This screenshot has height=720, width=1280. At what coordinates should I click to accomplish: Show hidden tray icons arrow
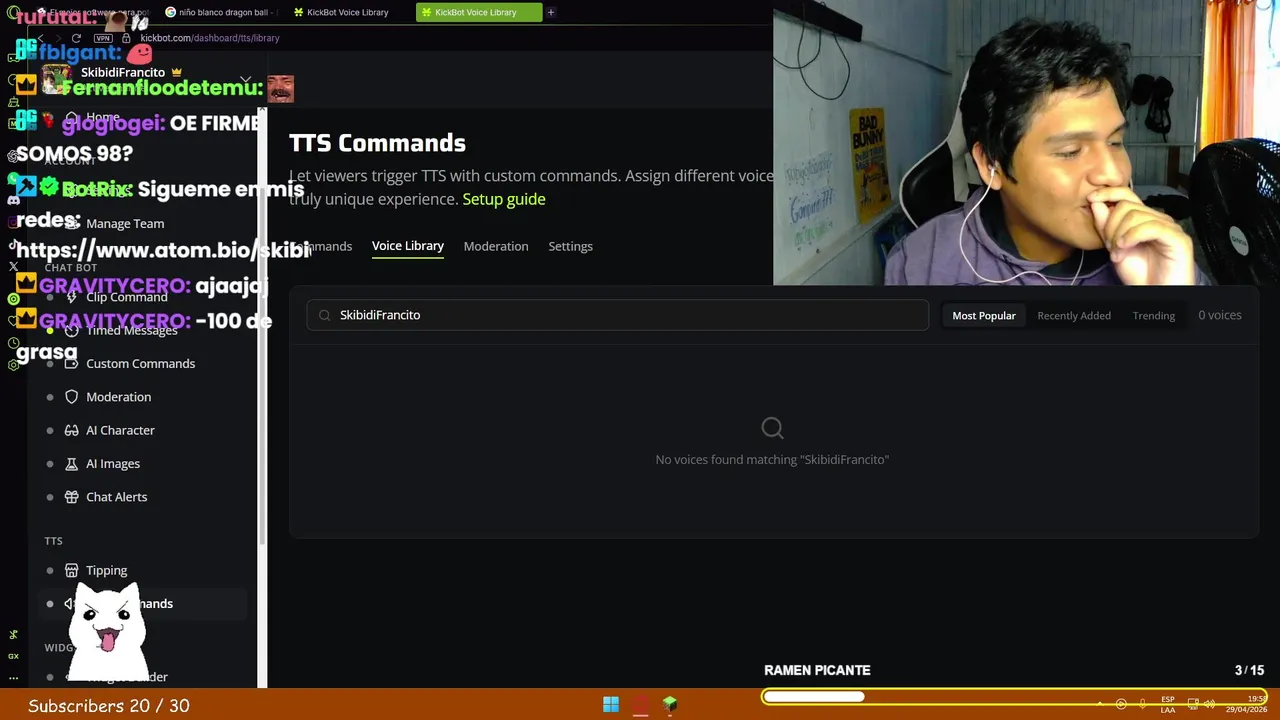(x=1100, y=705)
